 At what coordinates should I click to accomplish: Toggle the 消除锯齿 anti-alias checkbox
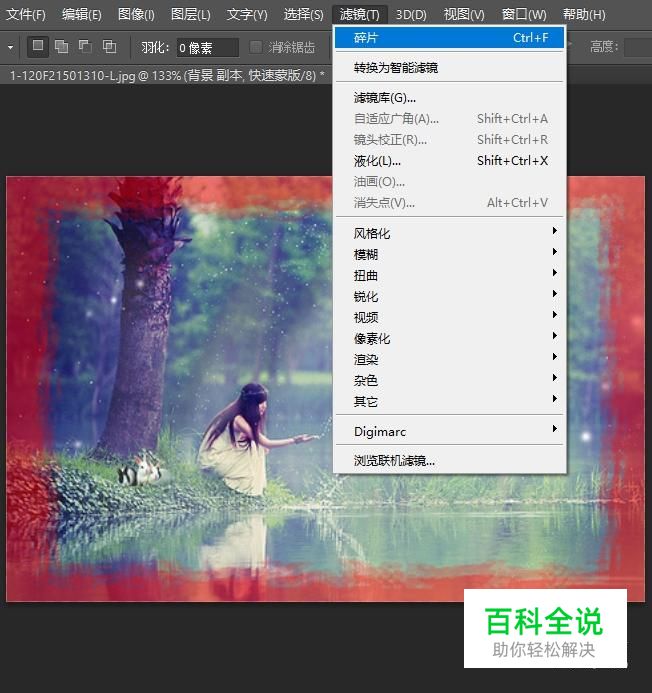coord(256,47)
